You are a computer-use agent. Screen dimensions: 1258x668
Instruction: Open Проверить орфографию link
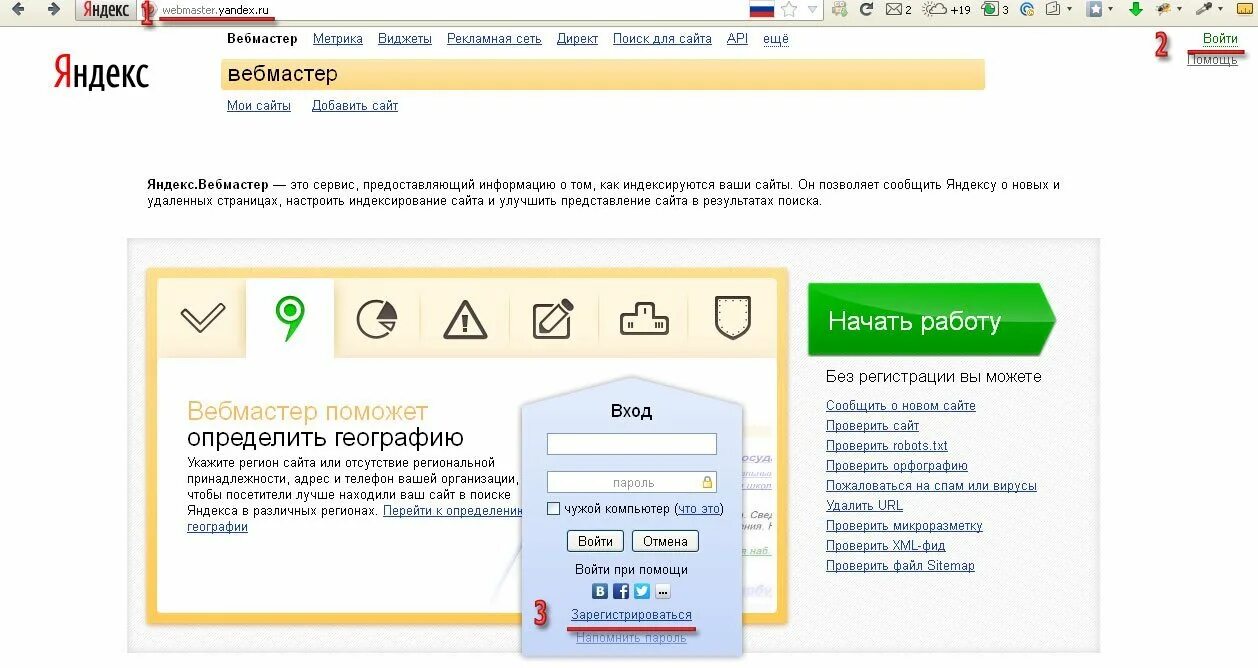point(897,465)
